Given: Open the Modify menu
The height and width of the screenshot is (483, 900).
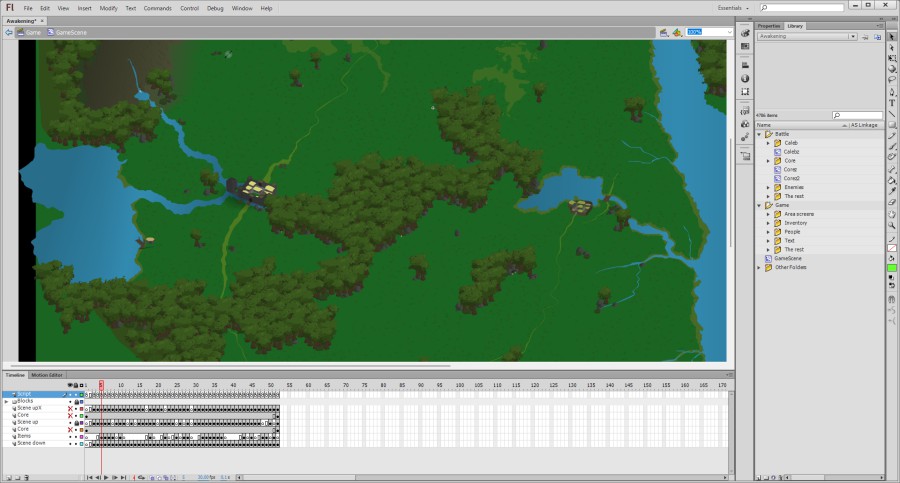Looking at the screenshot, I should pyautogui.click(x=108, y=8).
